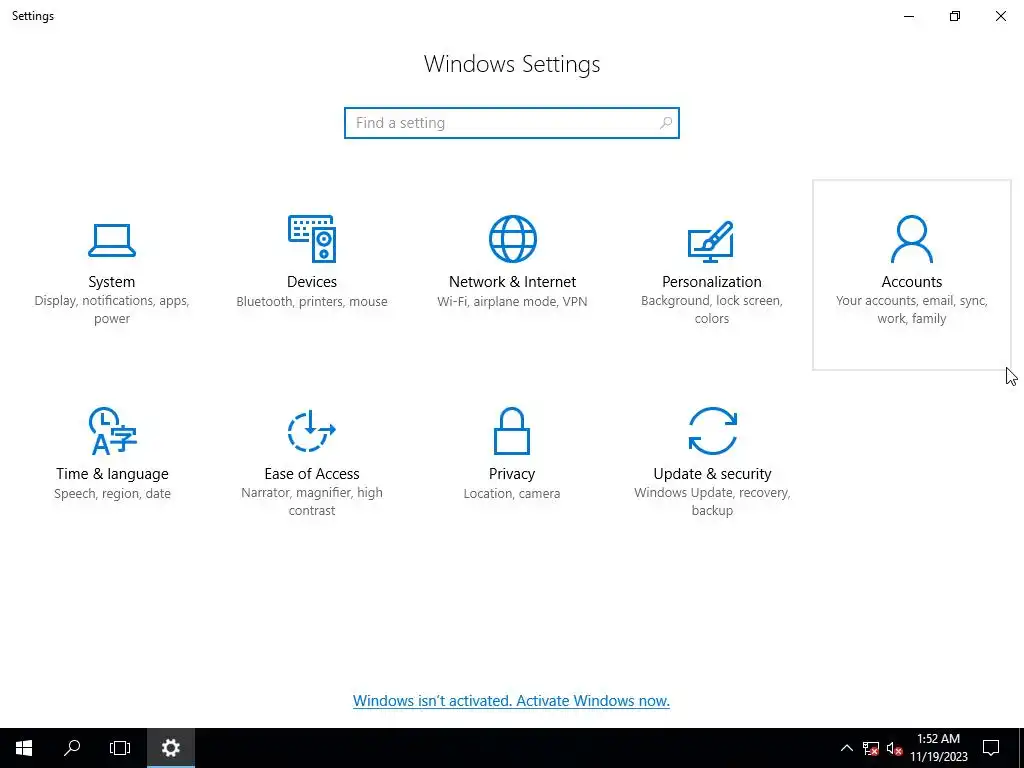Viewport: 1024px width, 768px height.
Task: Open the network status tray icon
Action: point(871,748)
